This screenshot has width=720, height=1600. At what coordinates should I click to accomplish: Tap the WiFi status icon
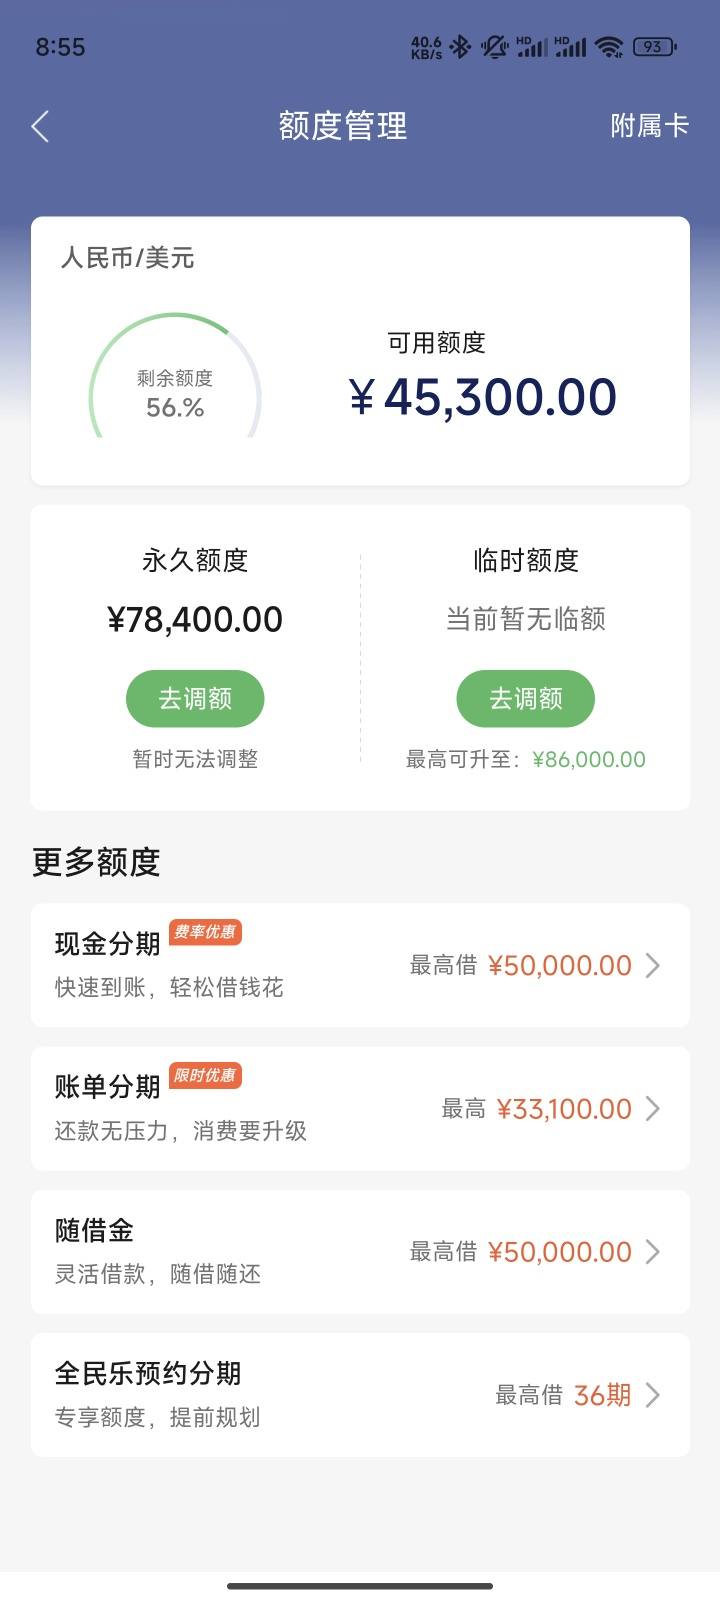click(x=608, y=46)
